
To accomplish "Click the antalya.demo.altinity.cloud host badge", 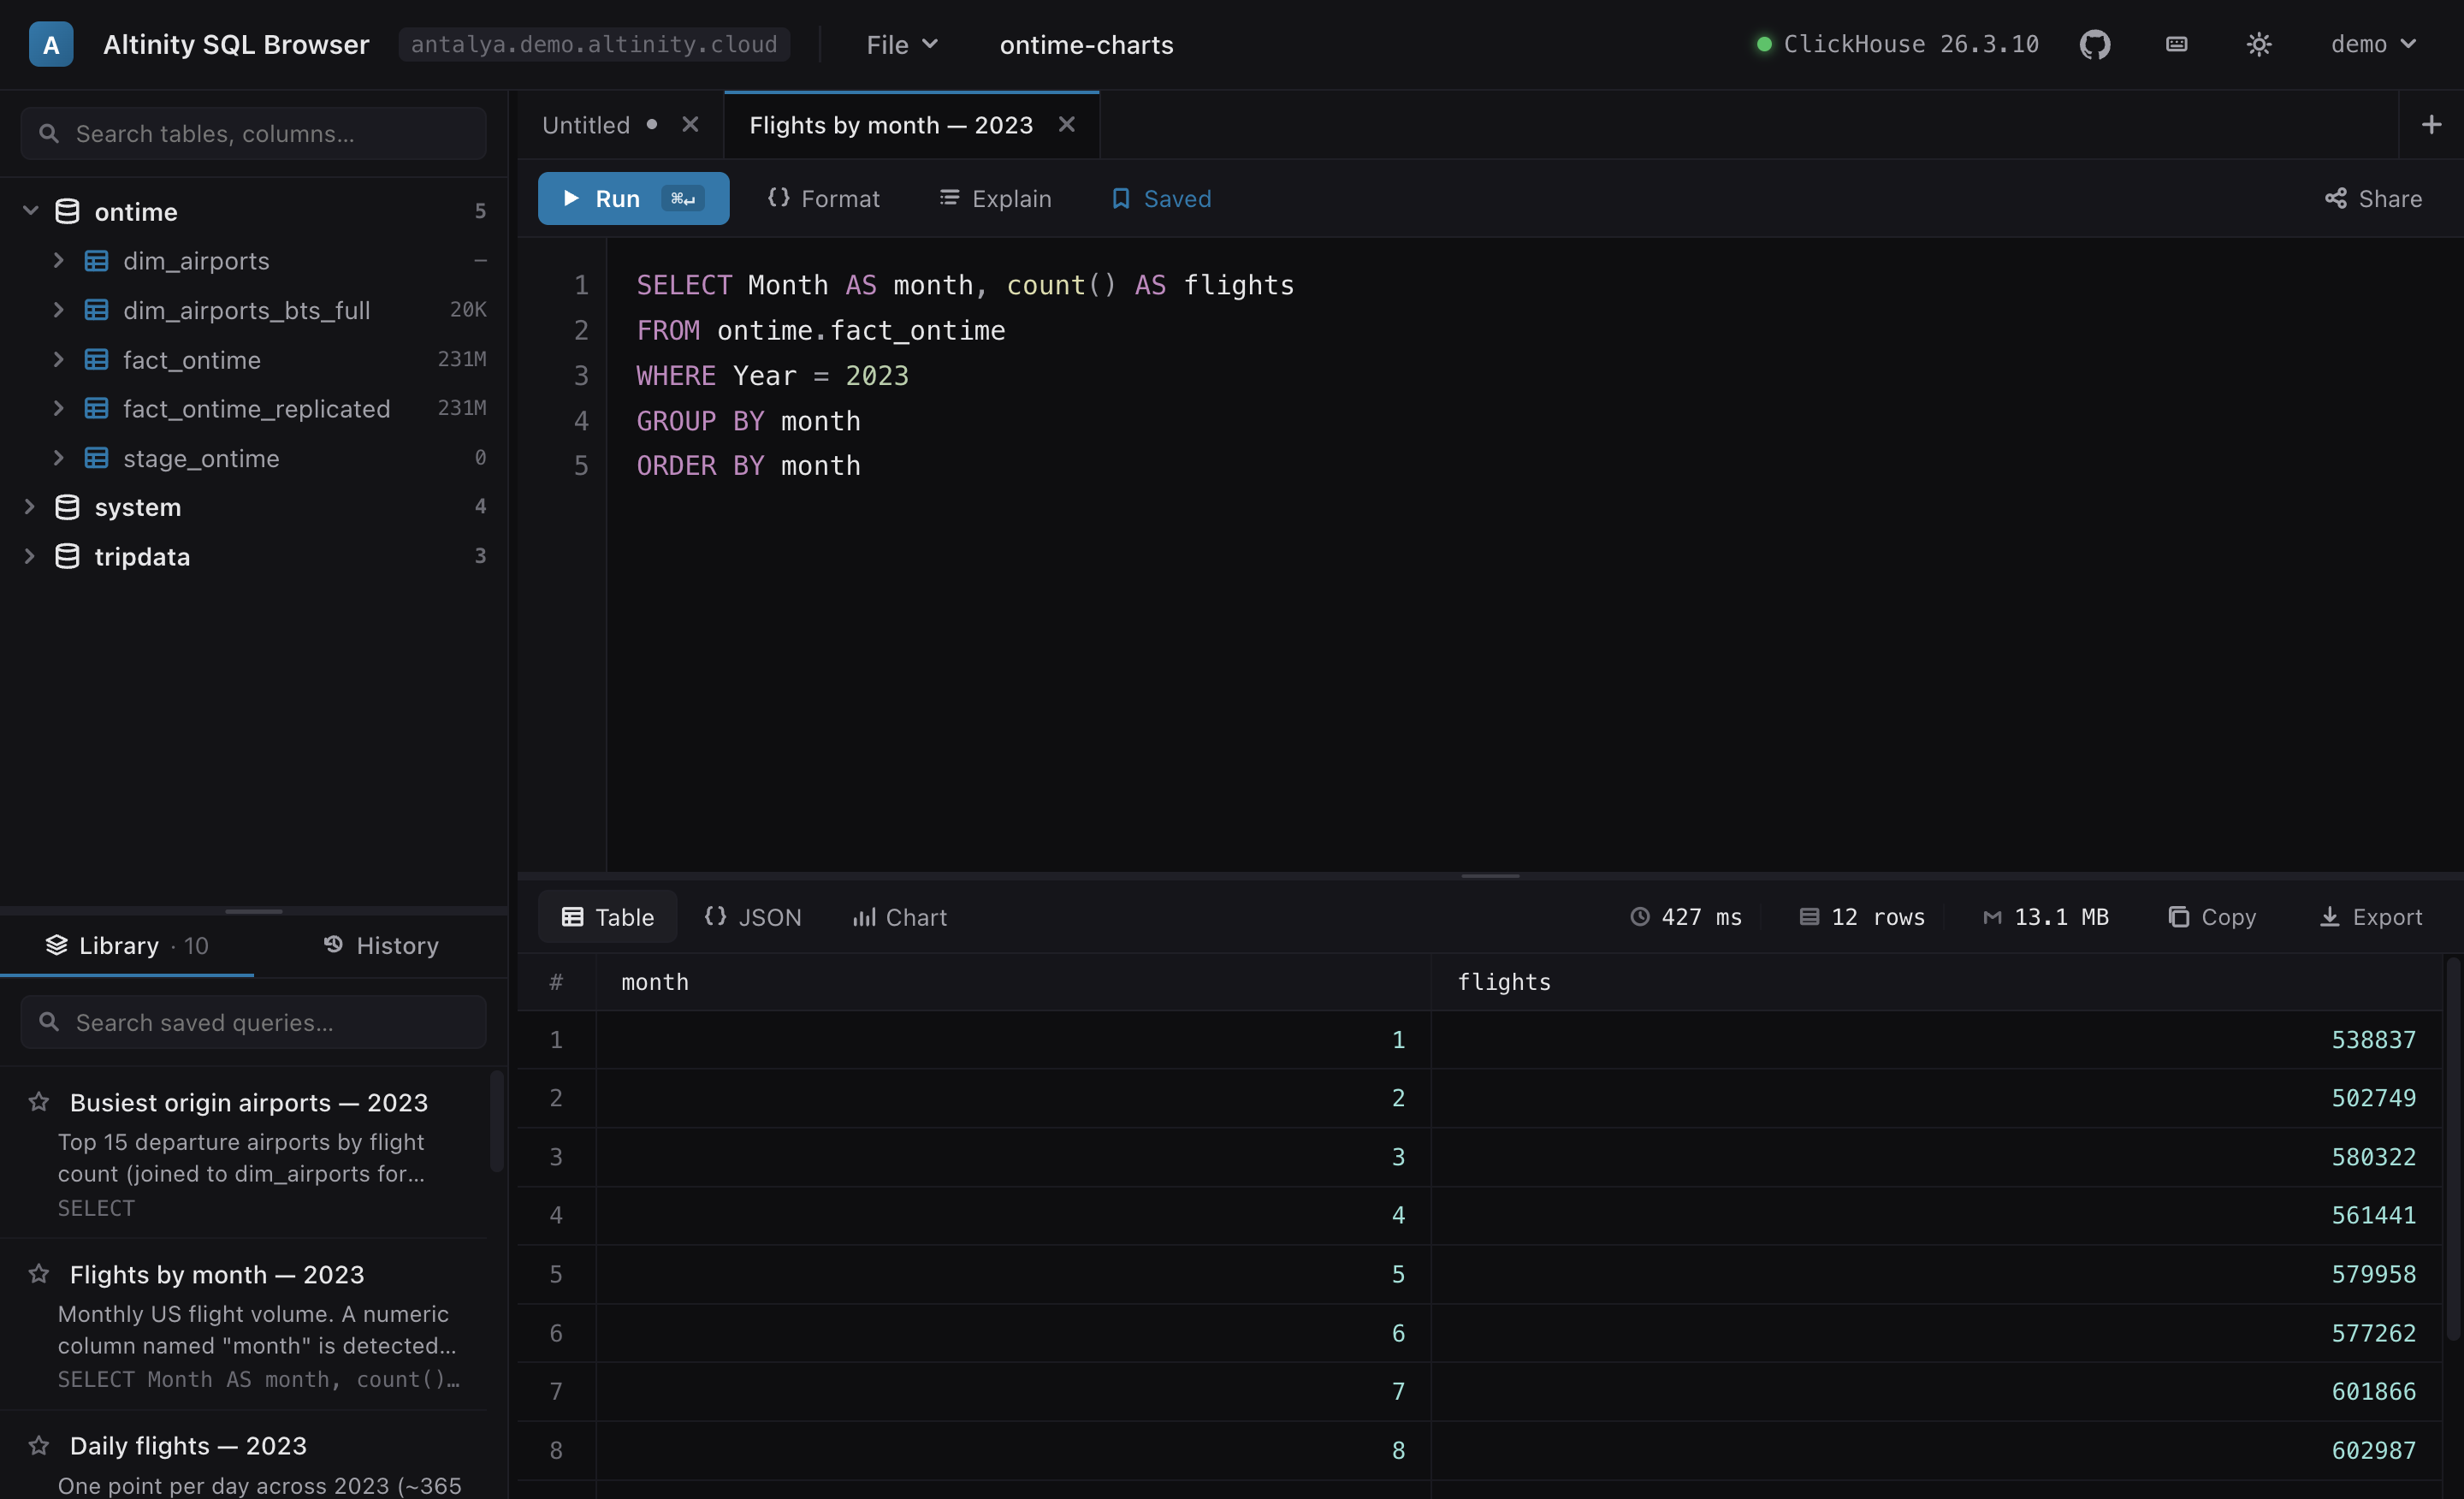I will click(594, 44).
